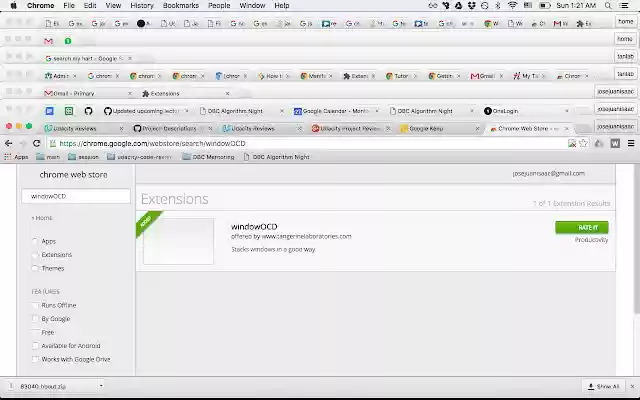Open the Chrome hamburger menu

click(x=631, y=143)
